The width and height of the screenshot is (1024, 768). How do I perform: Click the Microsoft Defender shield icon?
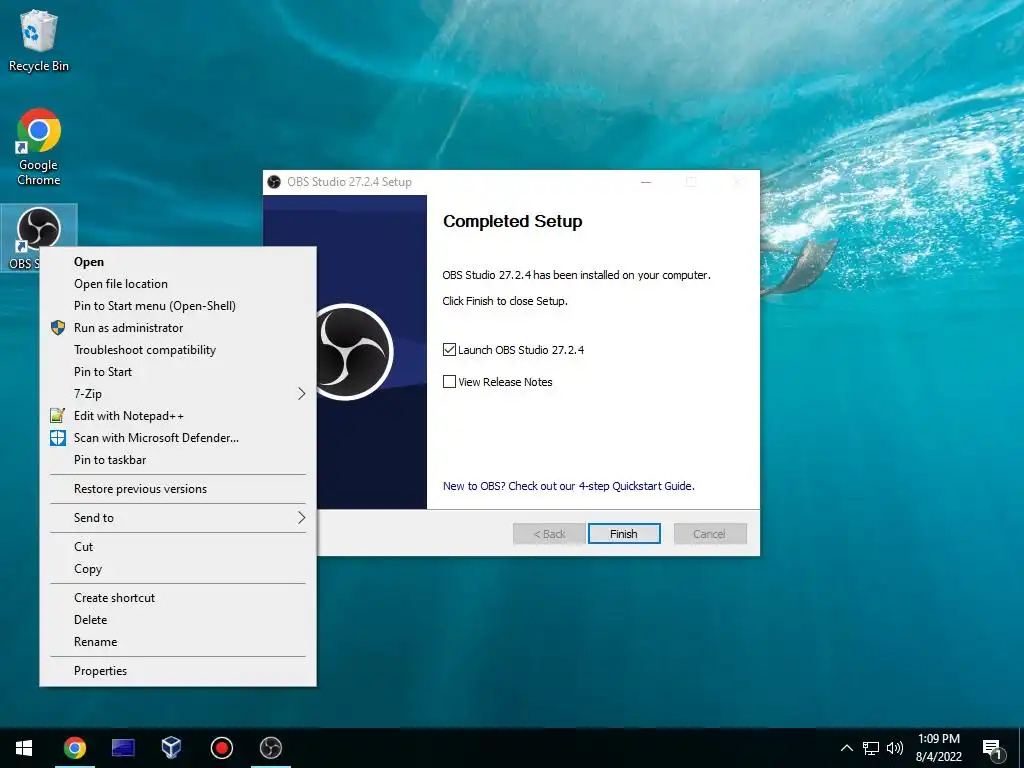(x=58, y=438)
